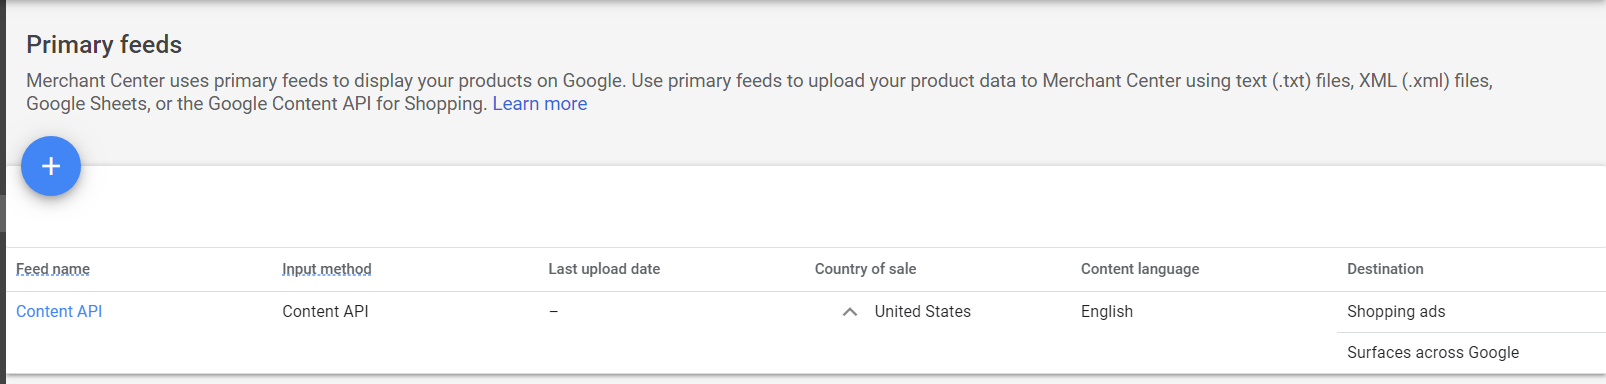Click the Country of sale header
The width and height of the screenshot is (1606, 384).
pos(866,269)
